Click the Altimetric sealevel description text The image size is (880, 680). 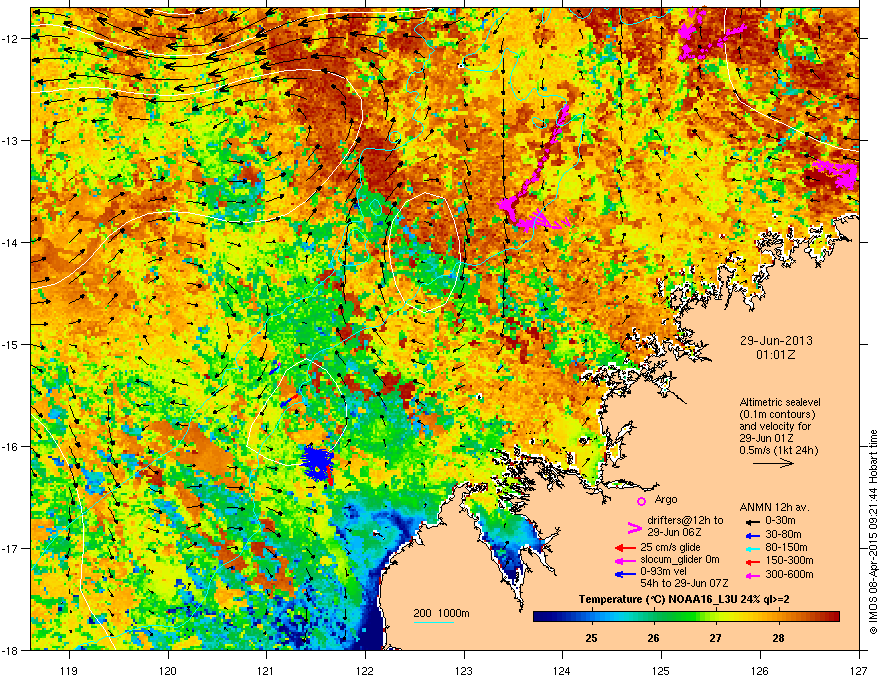780,426
